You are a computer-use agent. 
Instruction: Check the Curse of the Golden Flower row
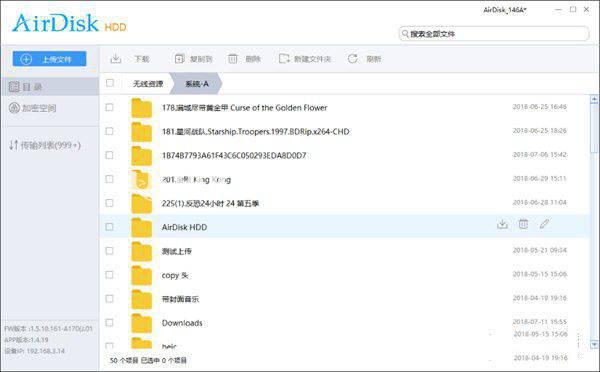109,107
